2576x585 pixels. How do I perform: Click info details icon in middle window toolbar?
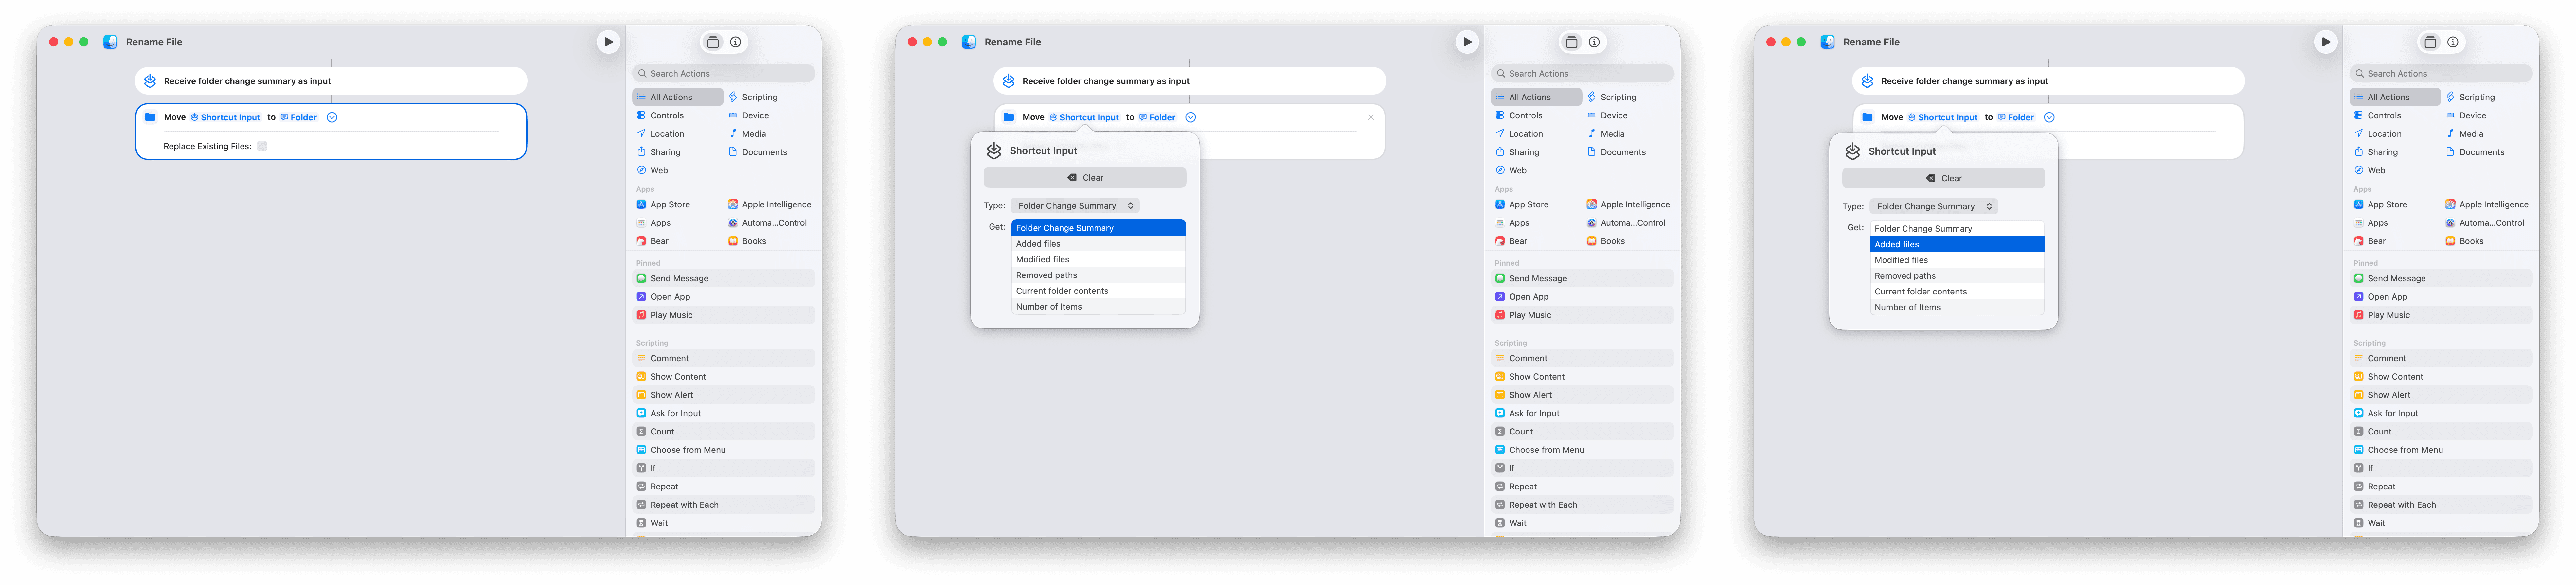click(1594, 42)
